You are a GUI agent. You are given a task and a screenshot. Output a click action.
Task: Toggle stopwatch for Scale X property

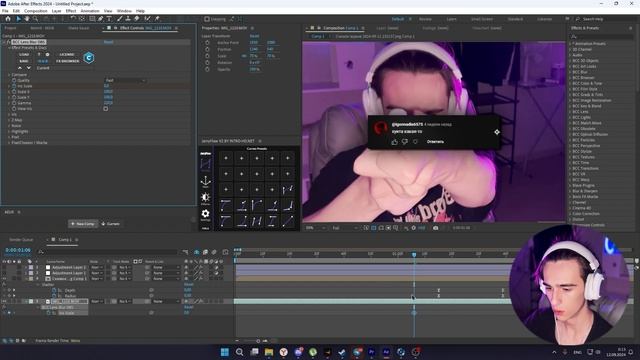(x=14, y=92)
